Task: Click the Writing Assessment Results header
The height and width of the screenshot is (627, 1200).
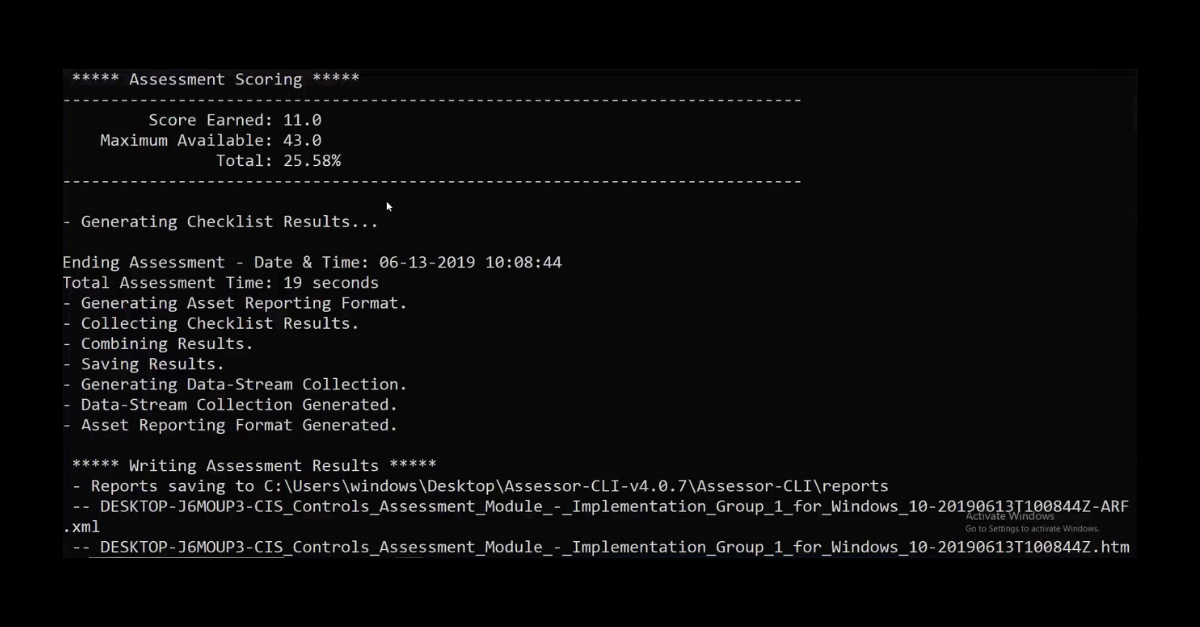Action: point(254,466)
